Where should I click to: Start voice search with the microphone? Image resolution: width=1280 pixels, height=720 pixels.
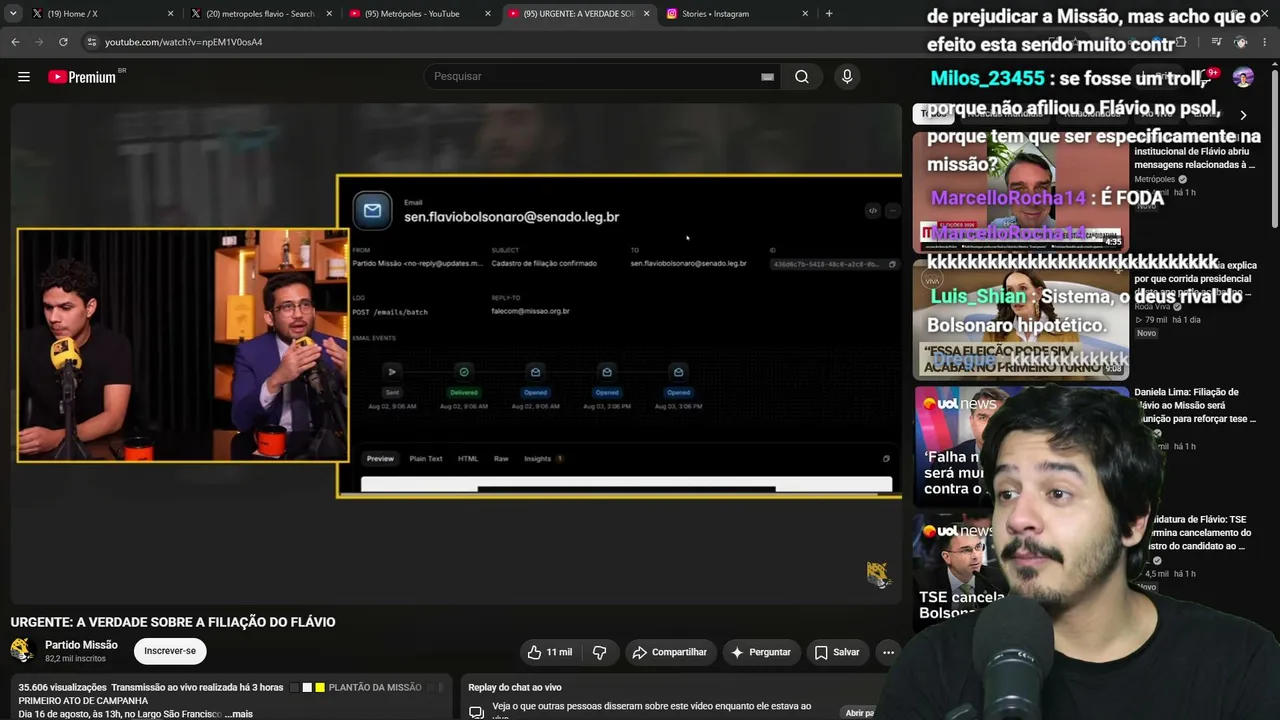click(x=847, y=77)
